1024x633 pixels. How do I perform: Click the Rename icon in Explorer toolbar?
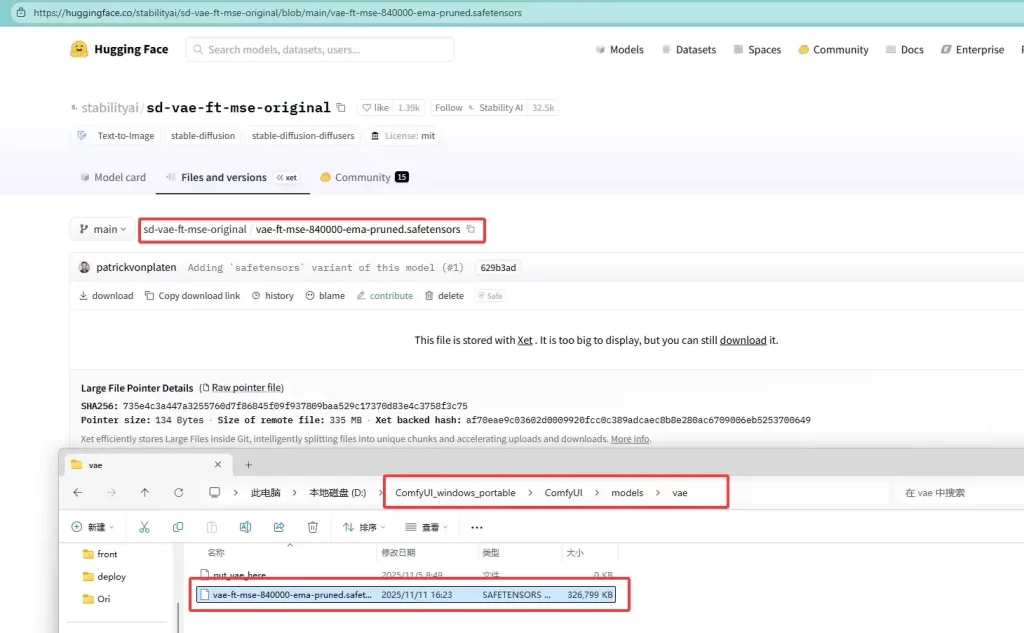(x=245, y=527)
